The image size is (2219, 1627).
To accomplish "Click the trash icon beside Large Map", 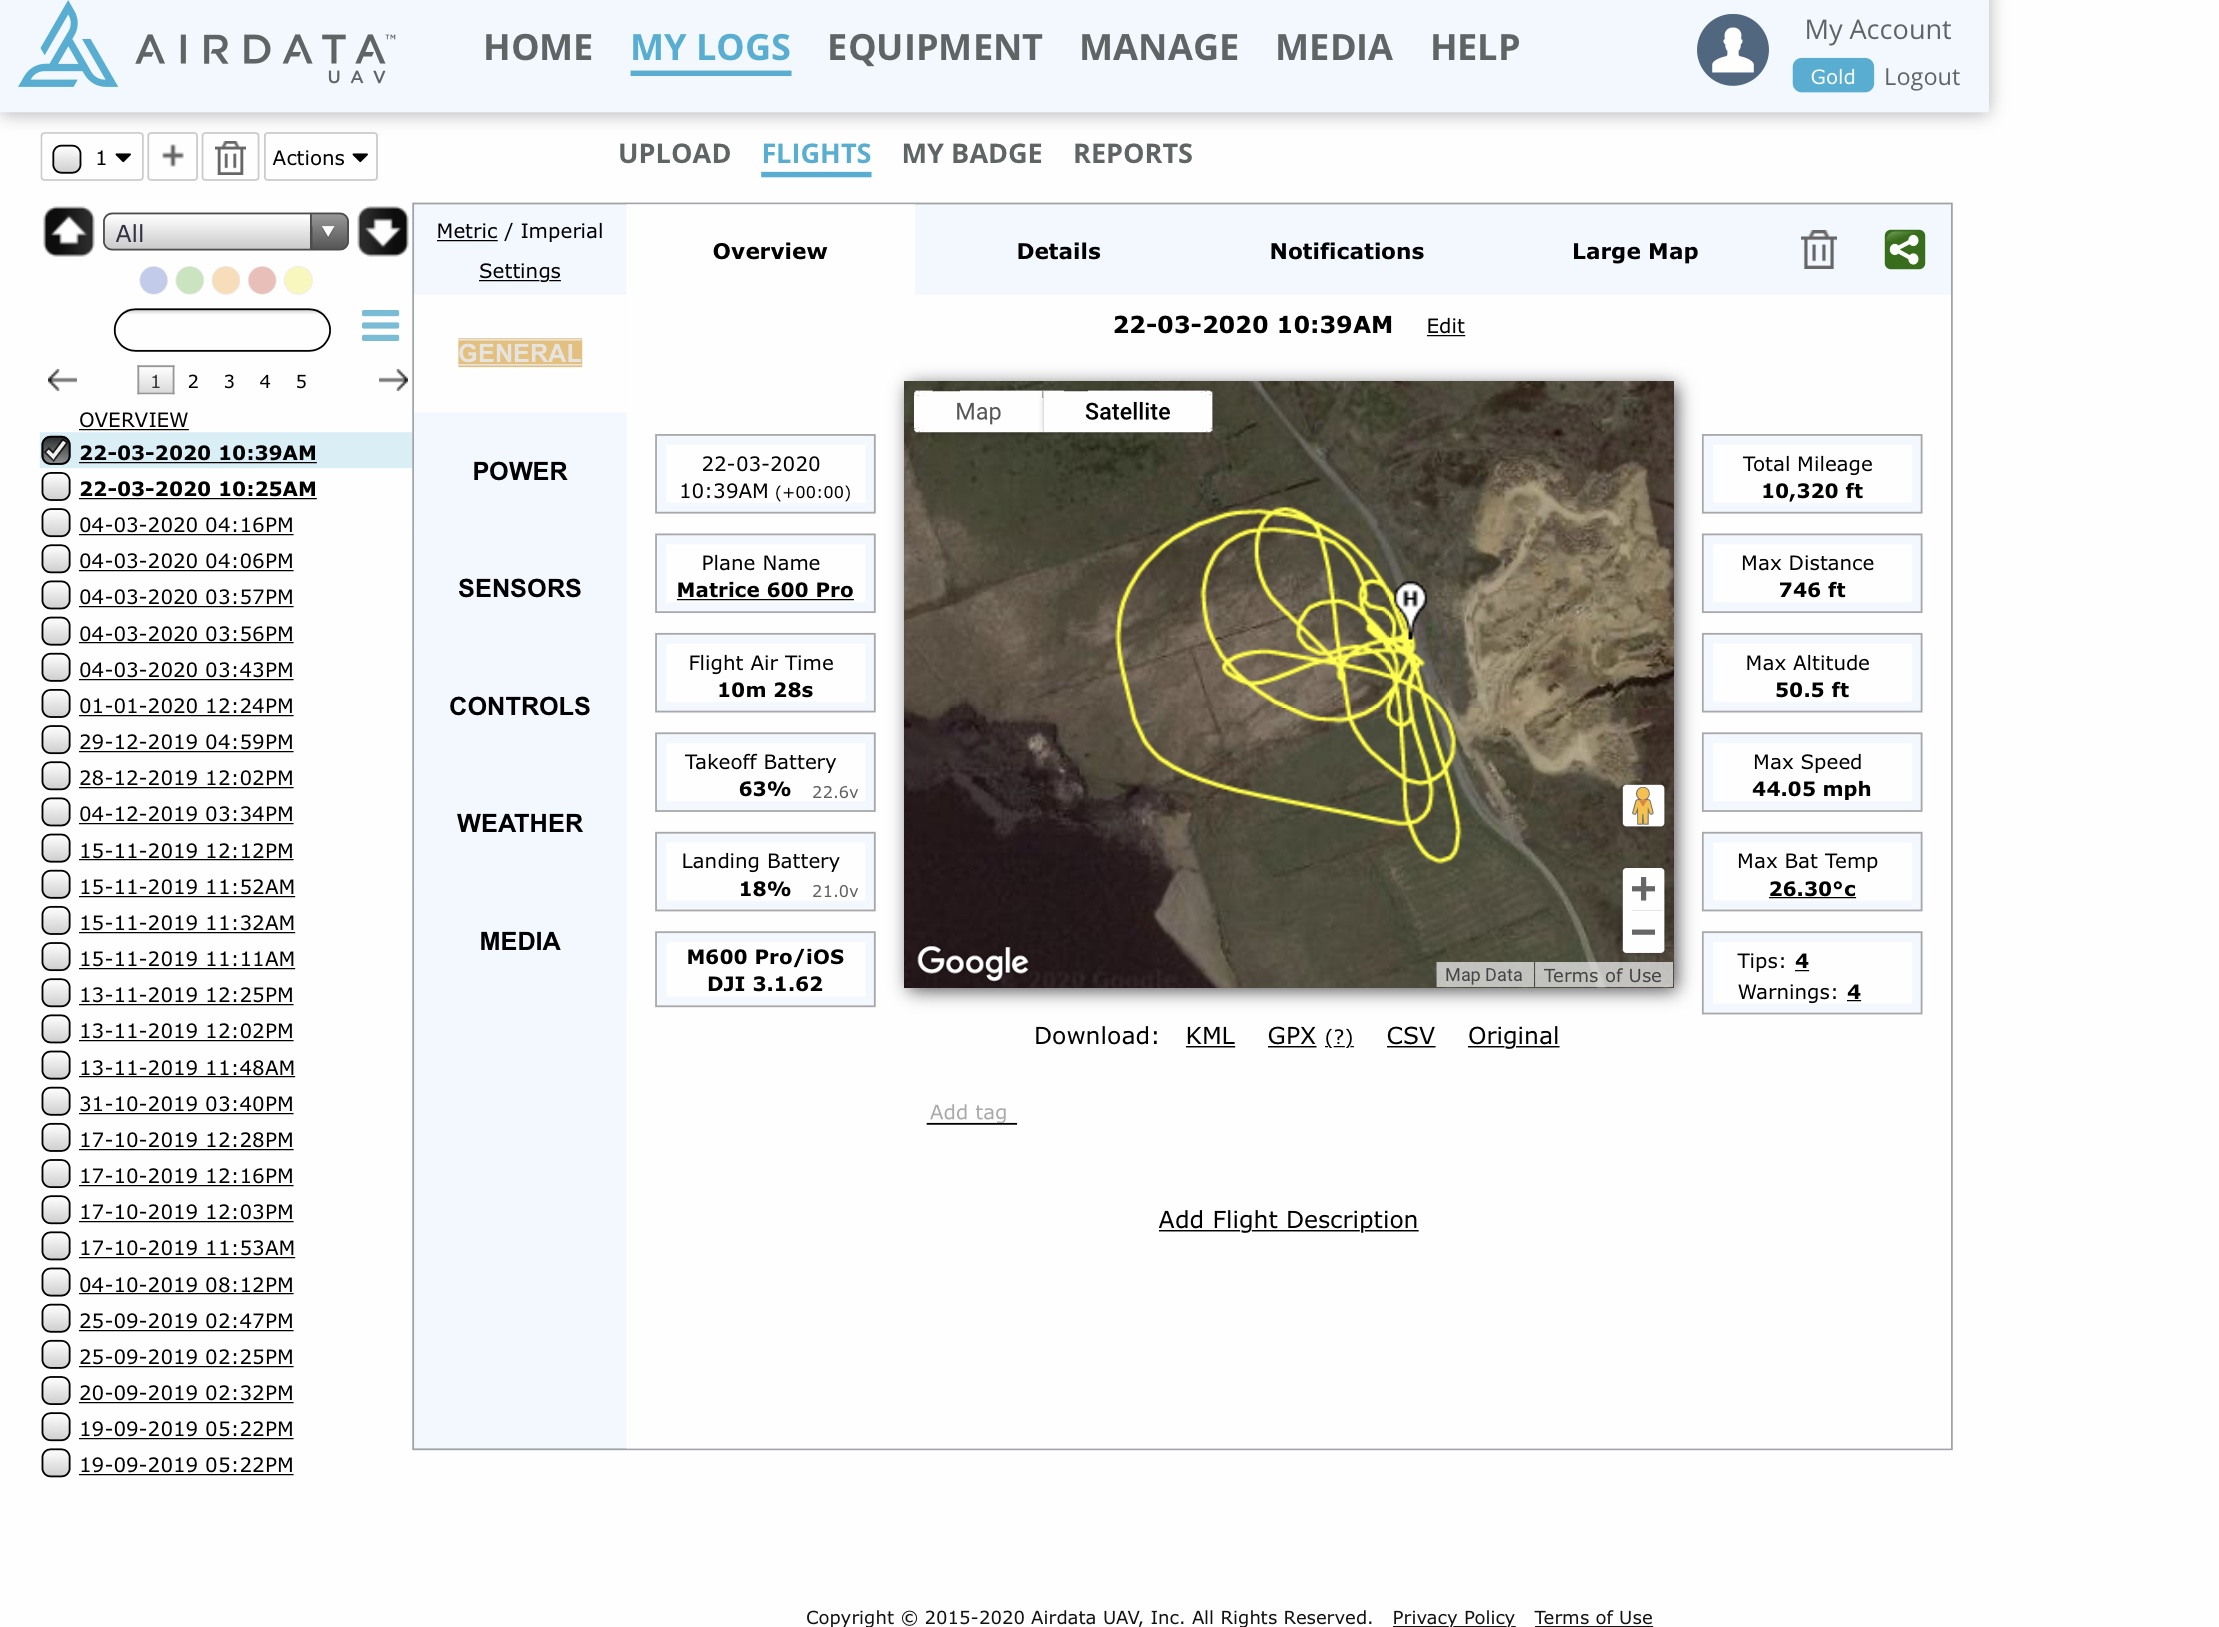I will pos(1817,250).
